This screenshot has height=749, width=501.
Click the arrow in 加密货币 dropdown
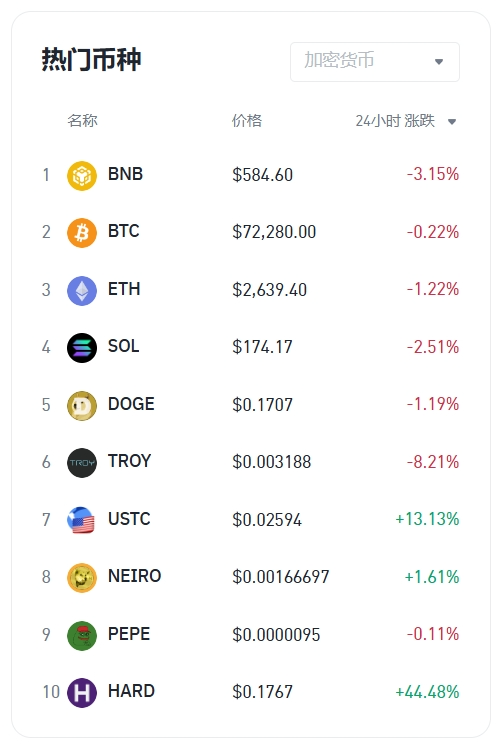pos(439,62)
